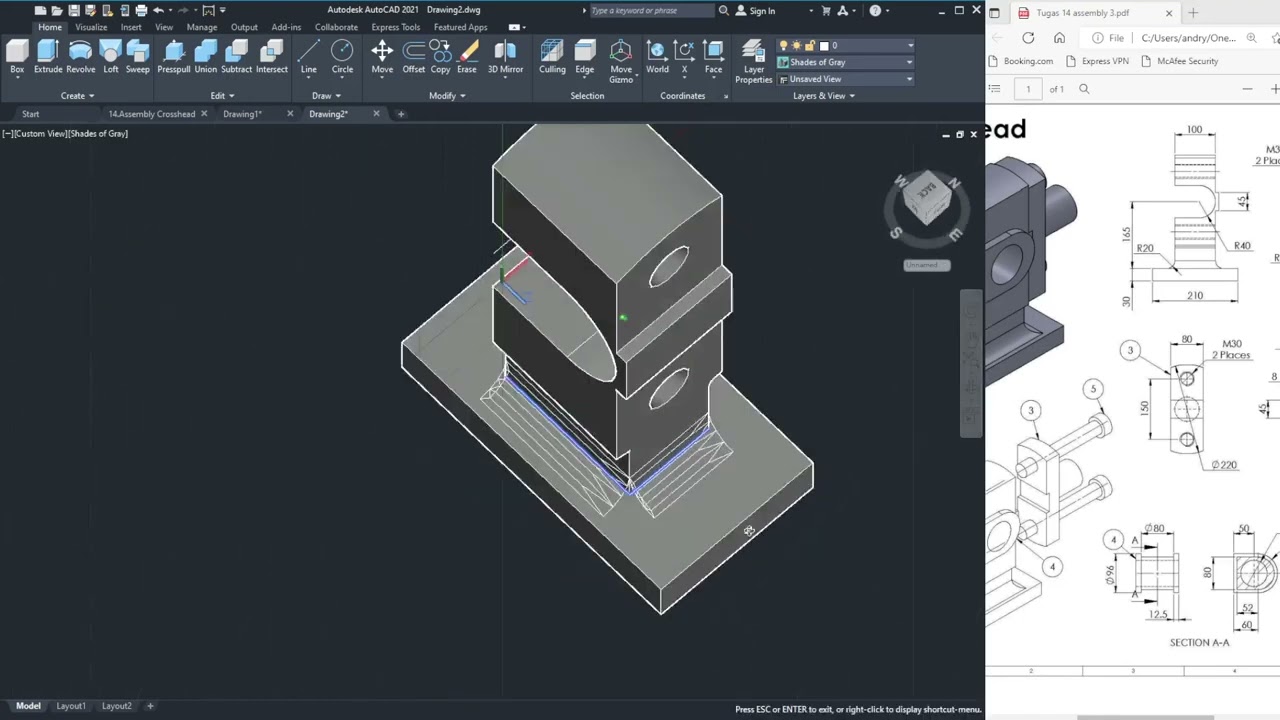The width and height of the screenshot is (1280, 720).
Task: Open Booking.com bookmark in browser
Action: pos(1020,61)
